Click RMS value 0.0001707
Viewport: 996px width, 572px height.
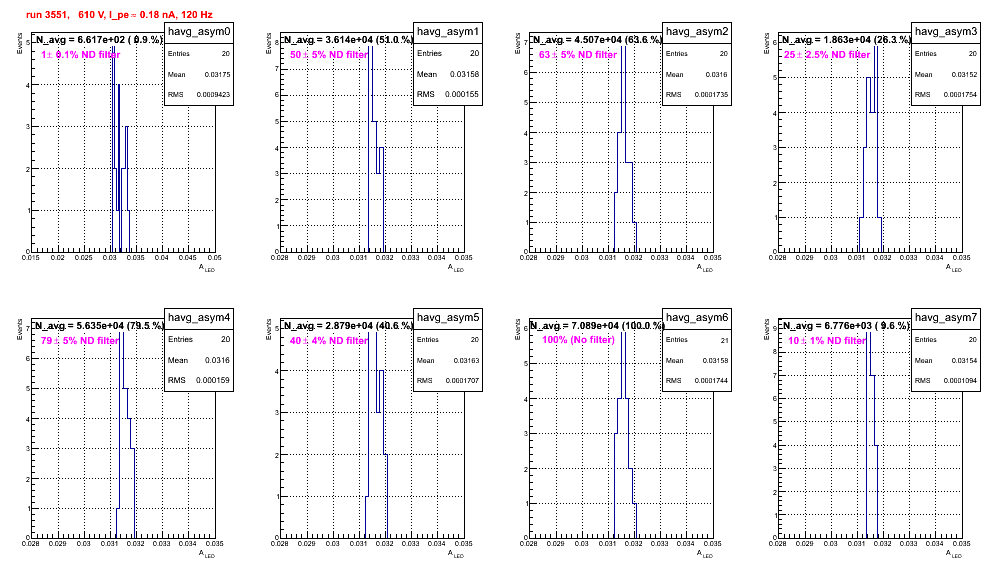point(462,381)
